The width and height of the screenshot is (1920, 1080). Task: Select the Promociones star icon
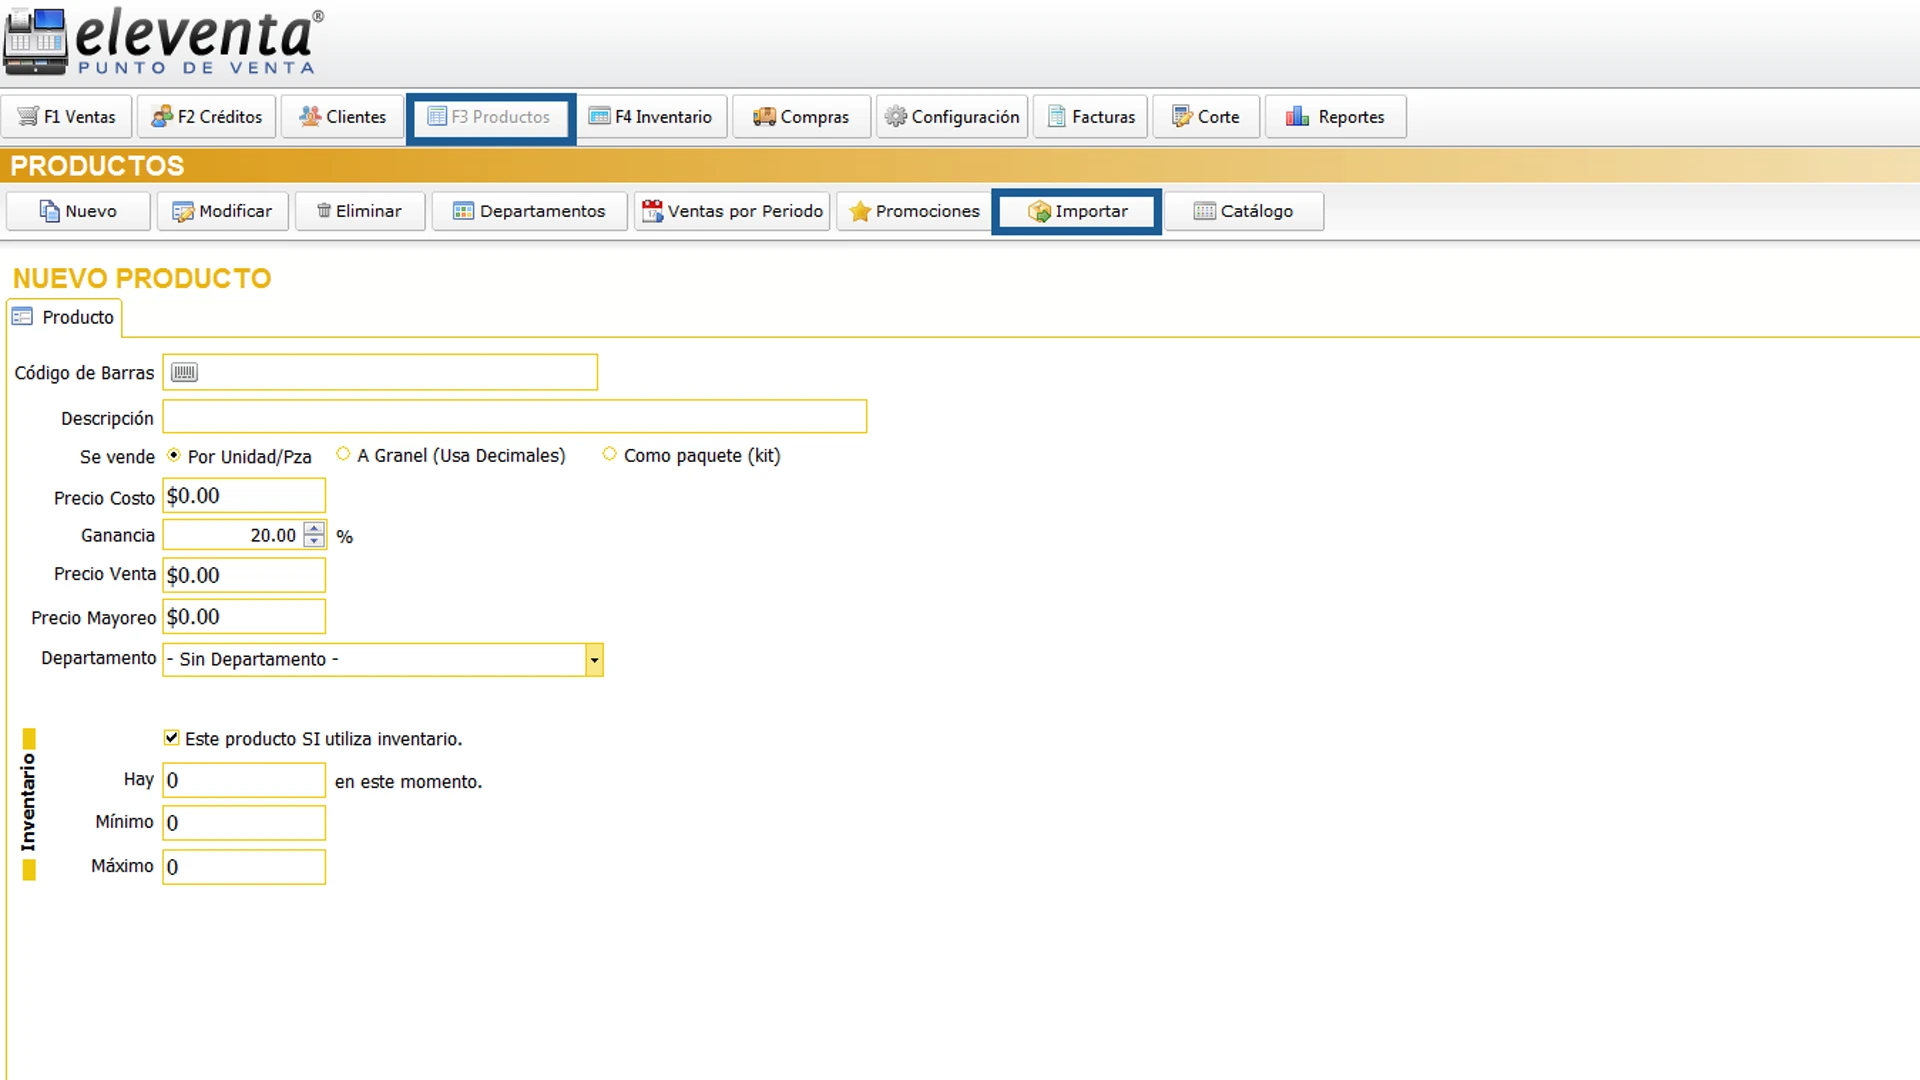[860, 211]
